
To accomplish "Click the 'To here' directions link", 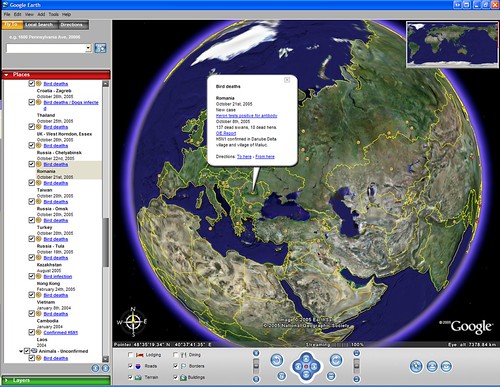I will pos(244,156).
